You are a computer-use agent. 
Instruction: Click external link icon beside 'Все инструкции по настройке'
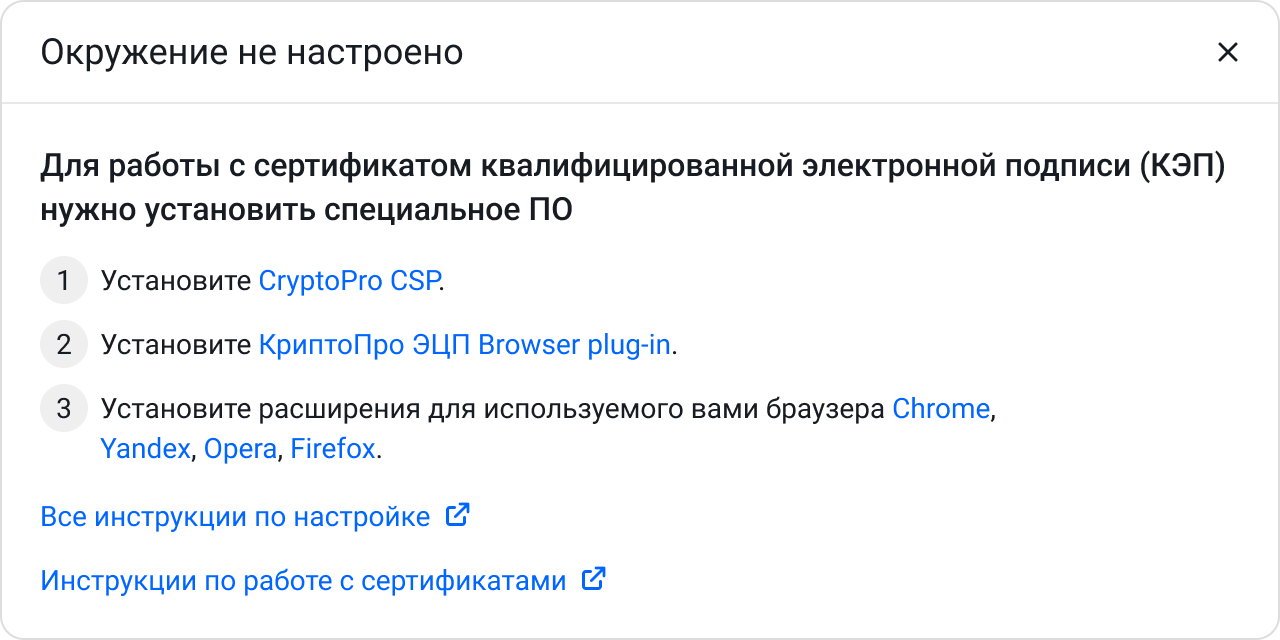pos(457,514)
